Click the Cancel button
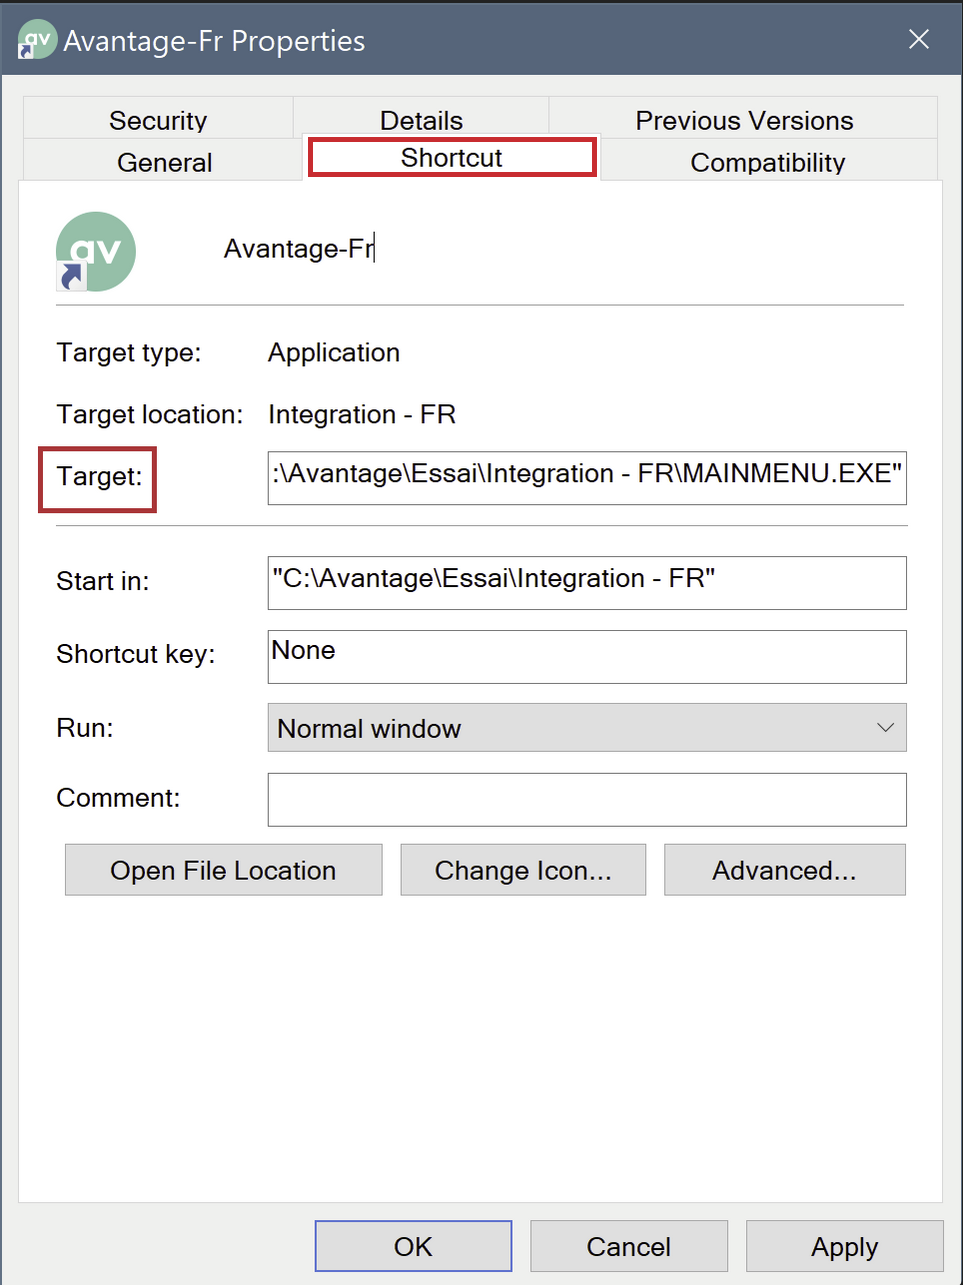Screen dimensions: 963x1285 click(629, 1246)
